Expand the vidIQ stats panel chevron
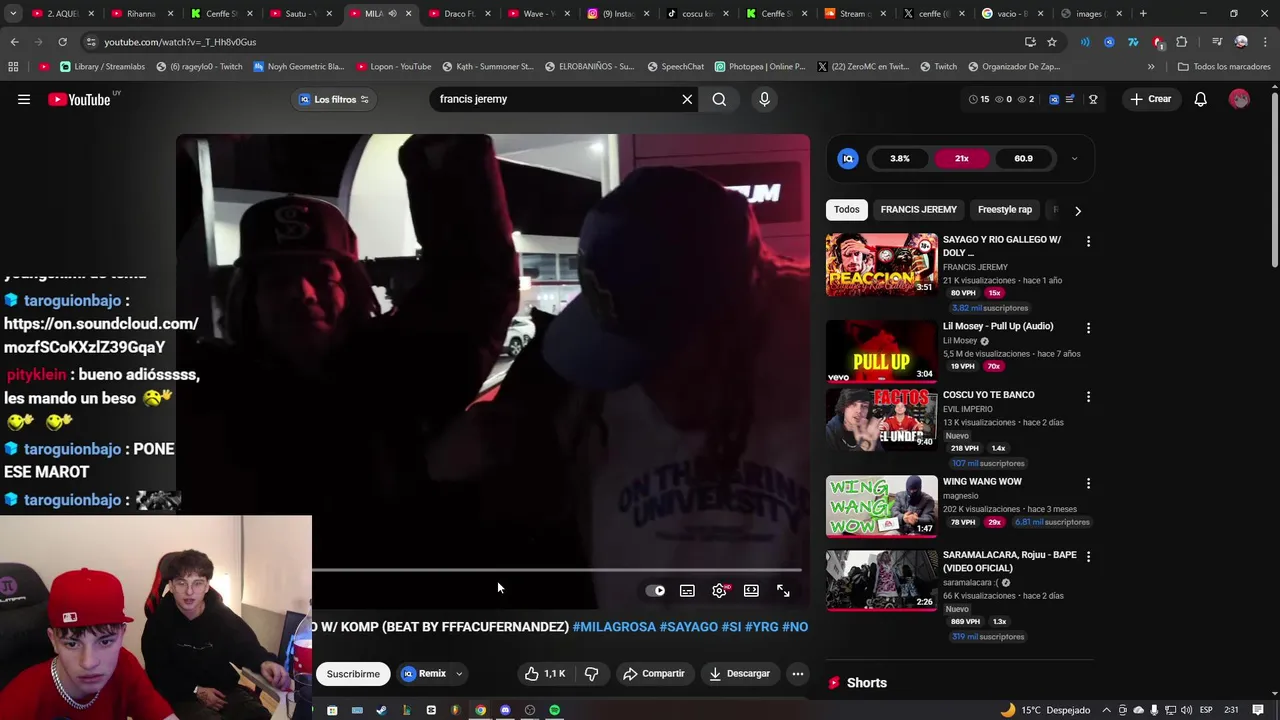1280x720 pixels. coord(1074,158)
